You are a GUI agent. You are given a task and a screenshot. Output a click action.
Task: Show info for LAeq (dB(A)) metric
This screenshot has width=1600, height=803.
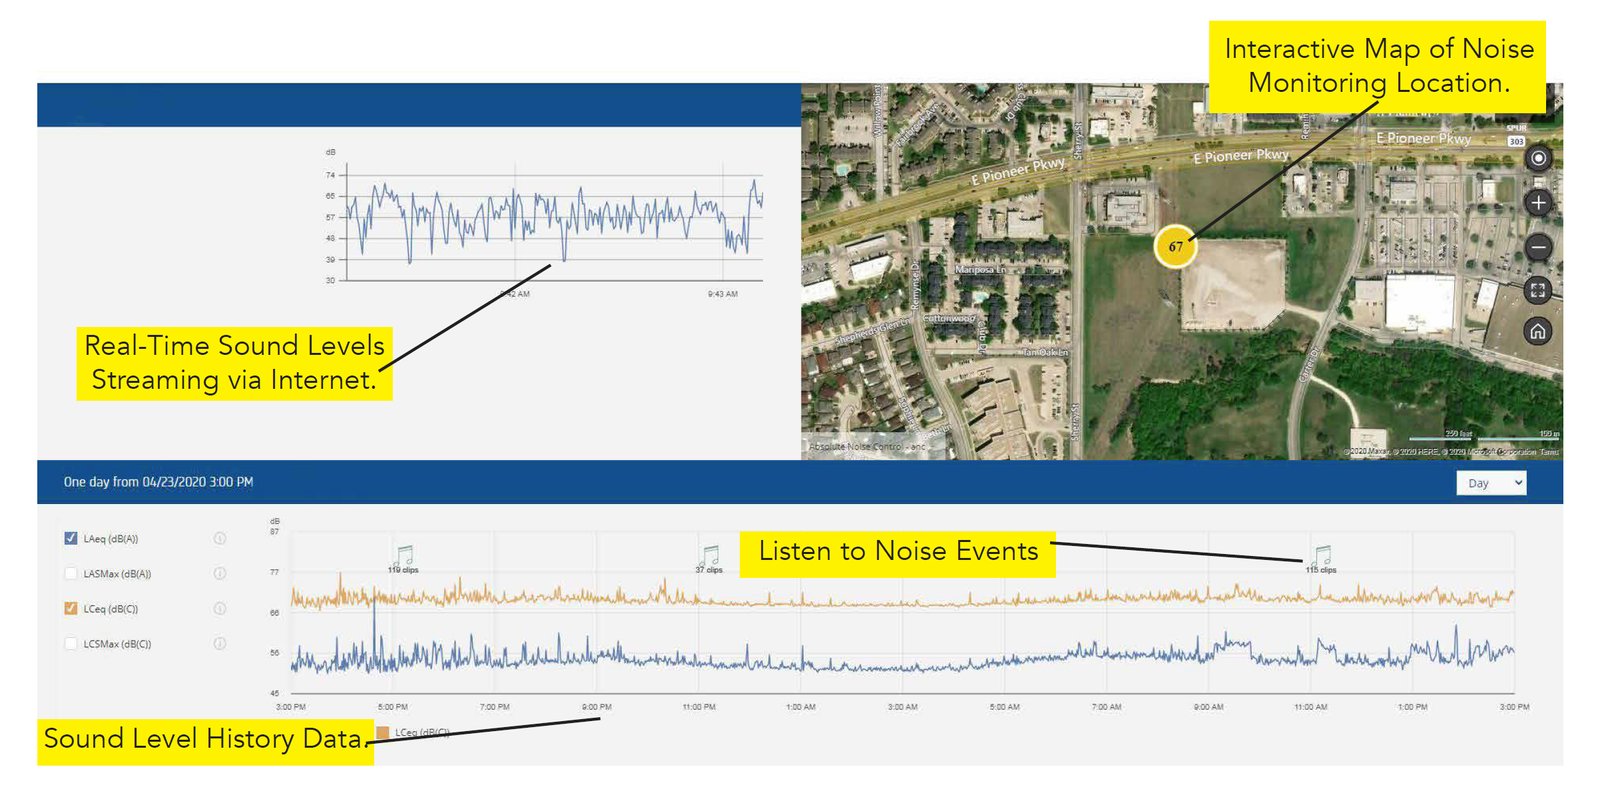[220, 538]
